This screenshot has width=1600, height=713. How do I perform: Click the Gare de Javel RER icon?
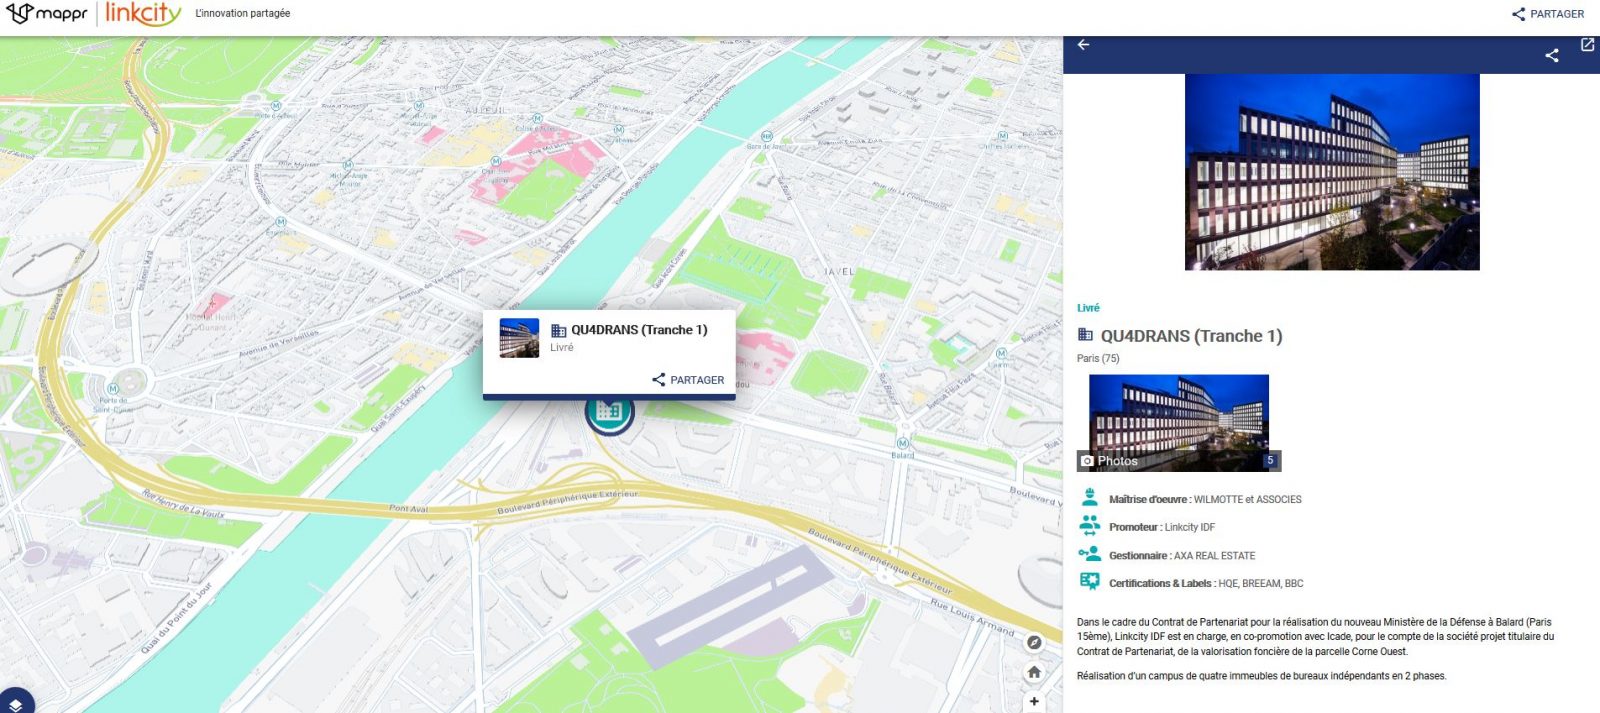[x=767, y=136]
